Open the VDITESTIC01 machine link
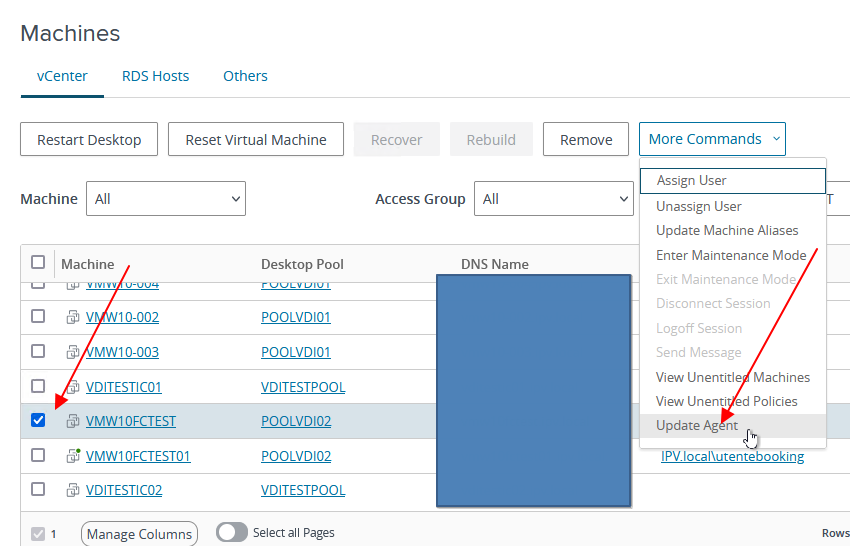Image resolution: width=850 pixels, height=546 pixels. tap(124, 387)
